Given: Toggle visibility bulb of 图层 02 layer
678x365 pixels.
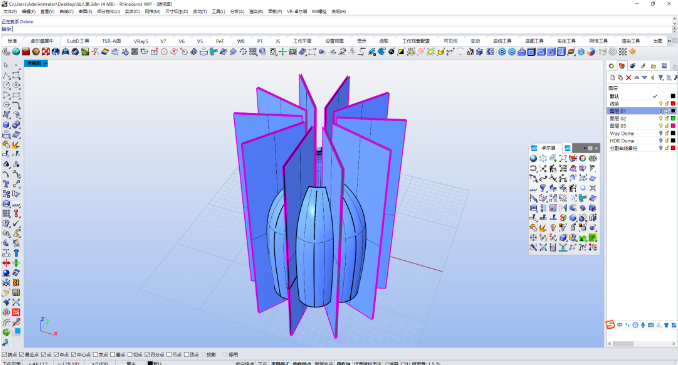Looking at the screenshot, I should pos(660,118).
